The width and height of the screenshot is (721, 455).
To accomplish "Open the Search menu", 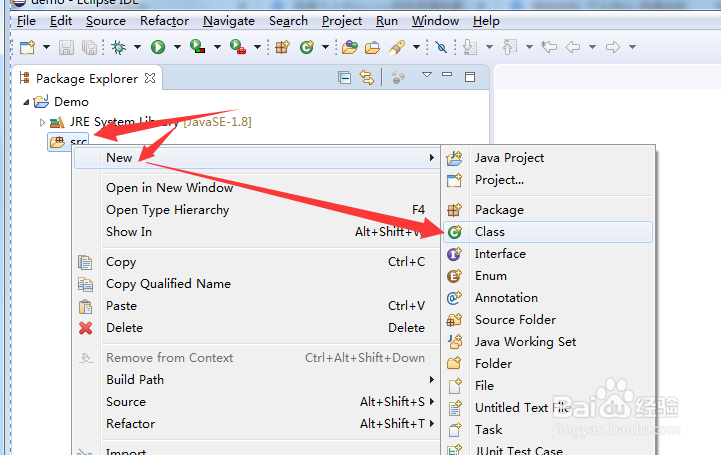I will [288, 21].
